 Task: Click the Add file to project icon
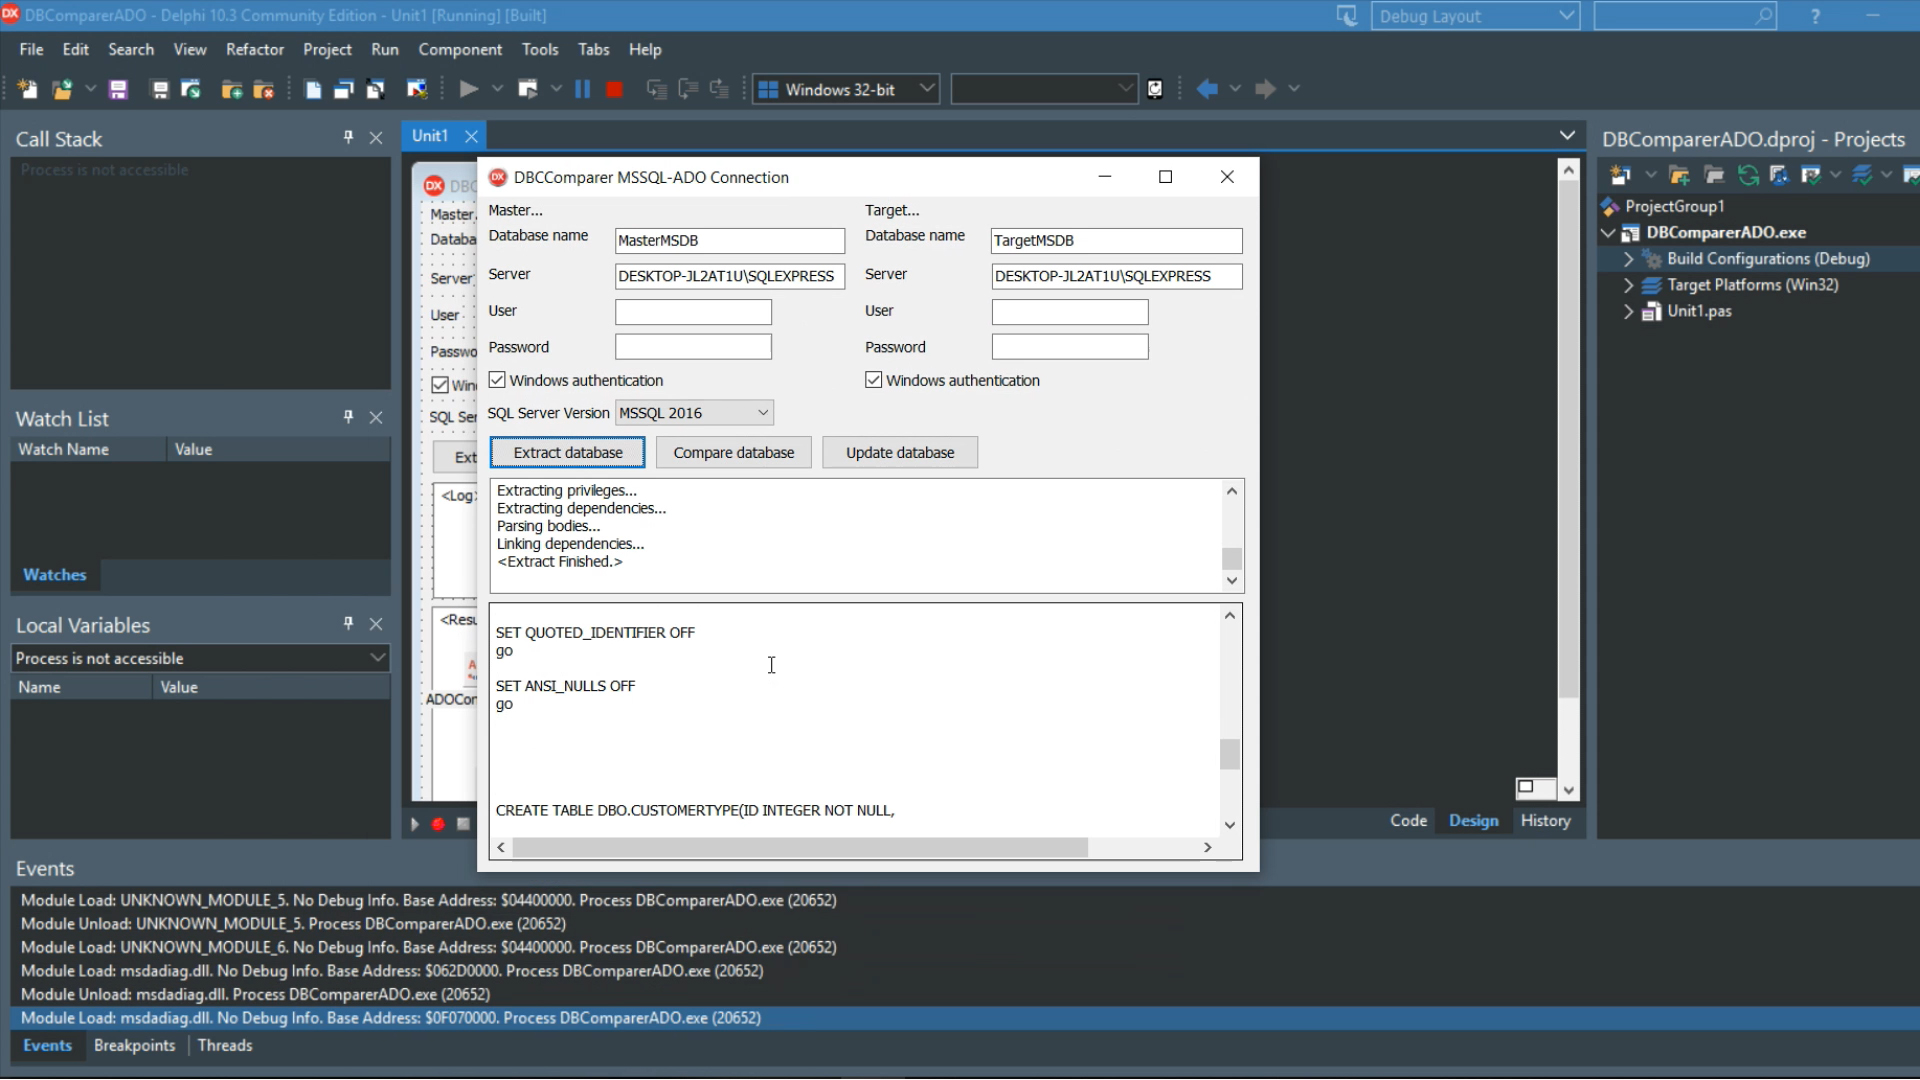pyautogui.click(x=232, y=89)
